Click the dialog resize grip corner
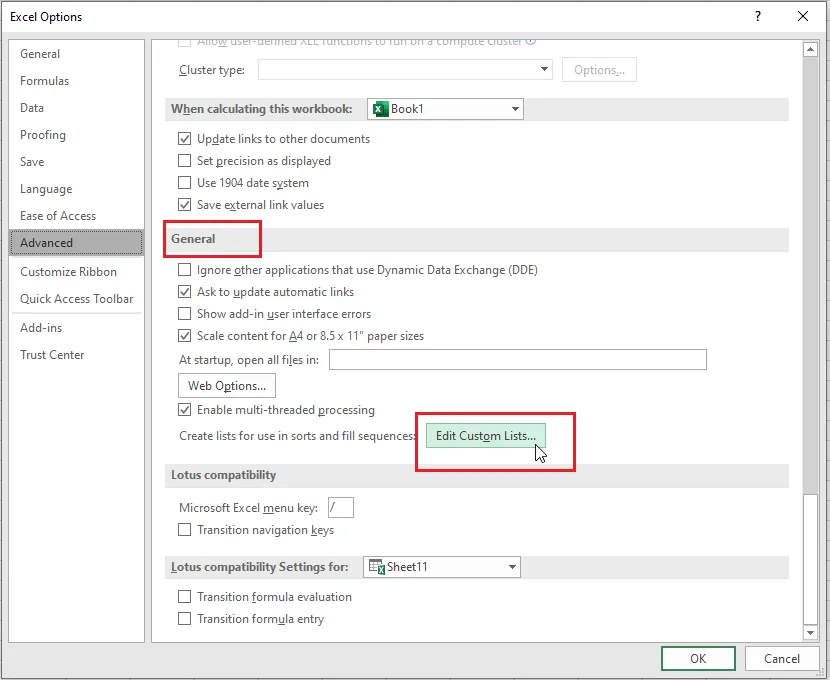Image resolution: width=830 pixels, height=680 pixels. point(822,673)
